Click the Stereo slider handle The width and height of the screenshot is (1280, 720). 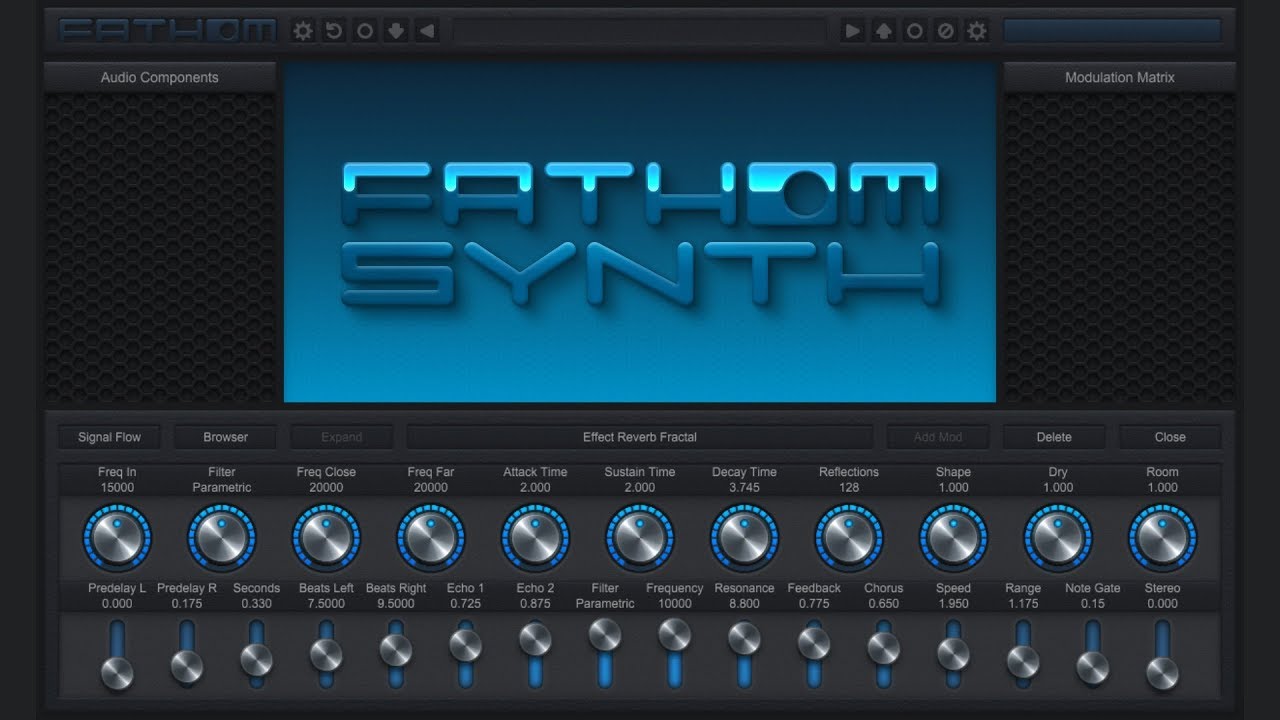[x=1162, y=673]
